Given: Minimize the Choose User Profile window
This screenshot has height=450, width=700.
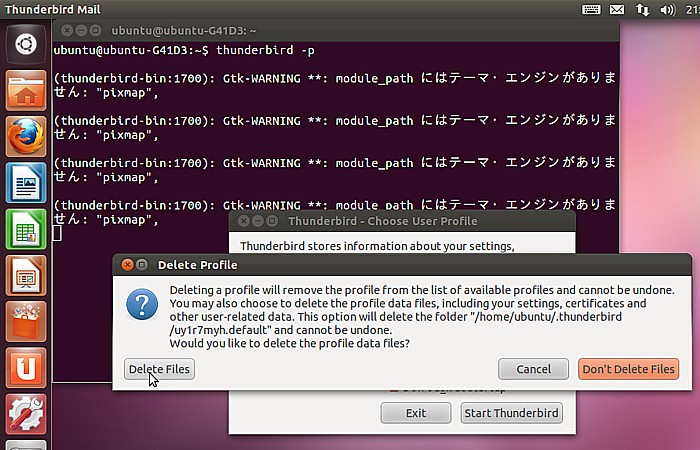Looking at the screenshot, I should pyautogui.click(x=258, y=221).
